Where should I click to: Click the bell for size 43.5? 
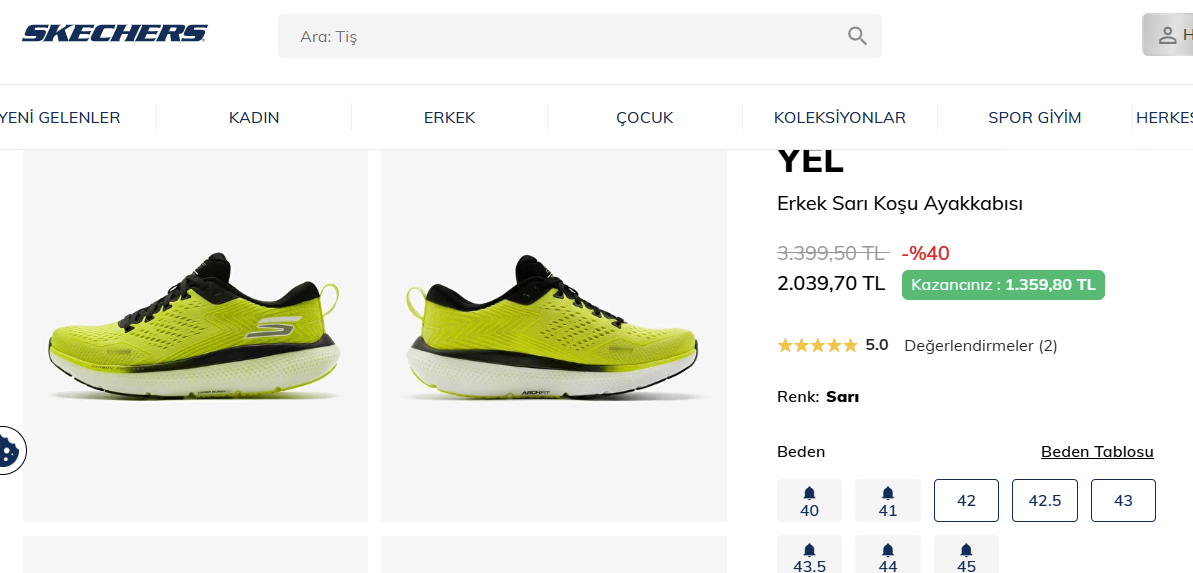click(810, 550)
